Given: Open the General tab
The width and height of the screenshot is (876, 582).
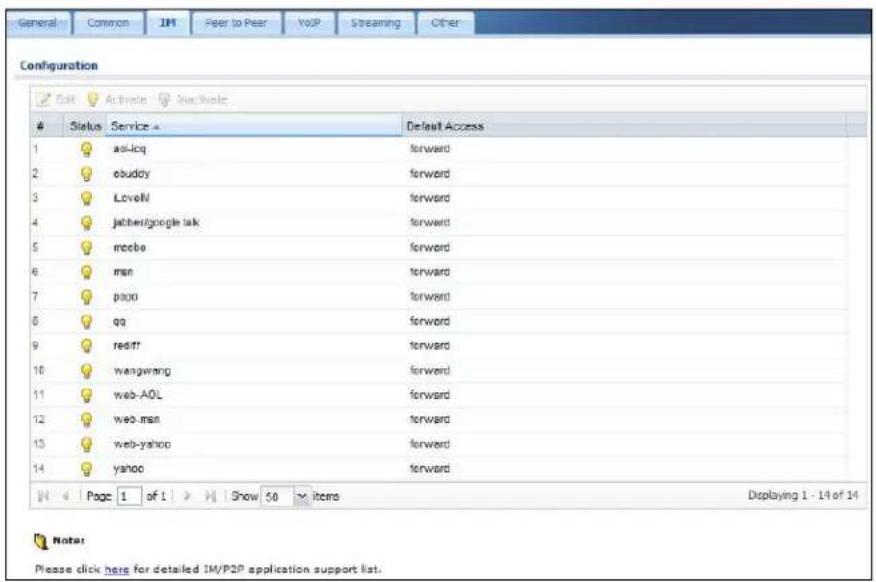Looking at the screenshot, I should click(37, 23).
